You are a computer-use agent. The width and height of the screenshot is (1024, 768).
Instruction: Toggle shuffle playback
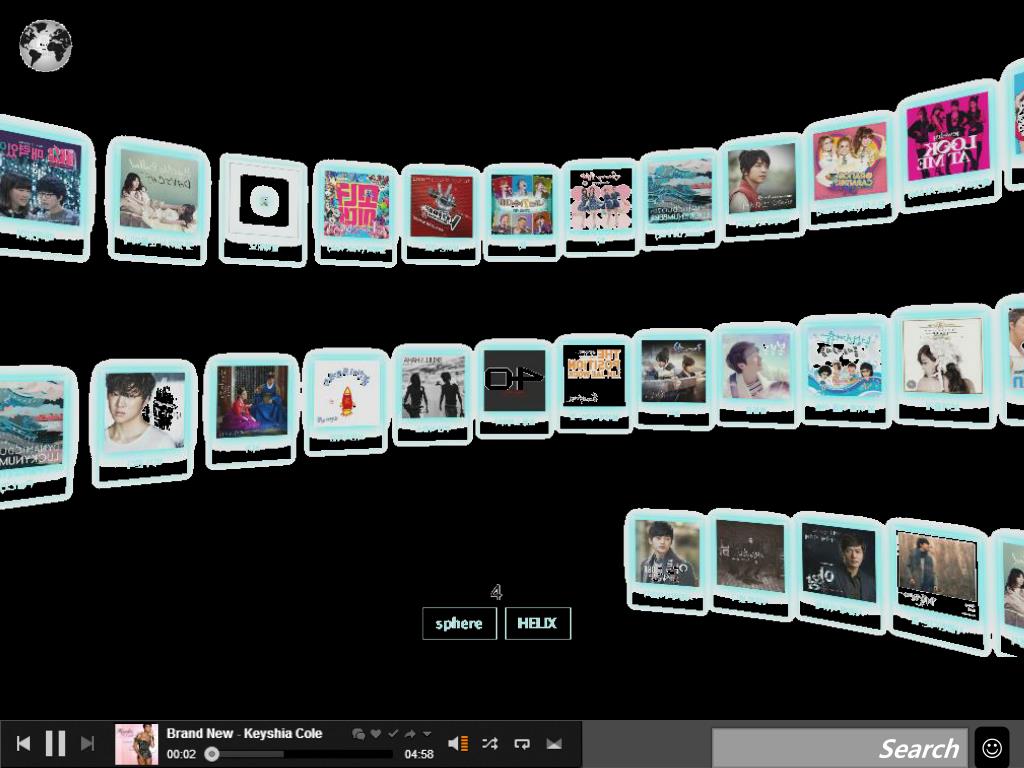[490, 743]
